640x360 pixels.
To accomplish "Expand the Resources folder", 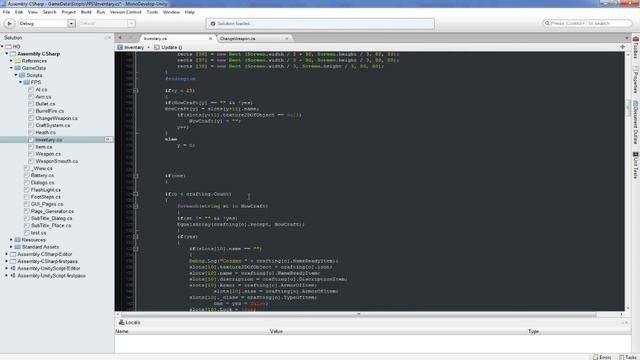I will [x=11, y=240].
